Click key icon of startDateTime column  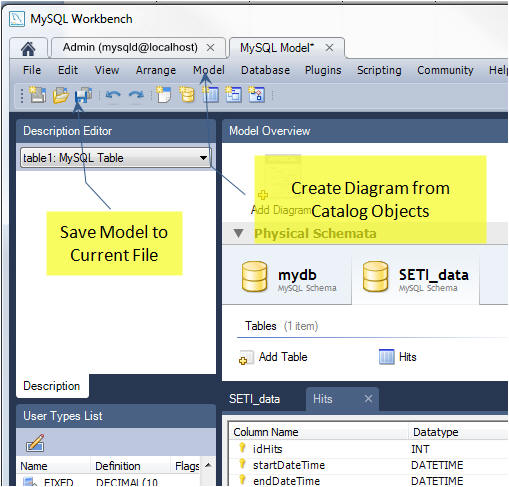pos(242,464)
